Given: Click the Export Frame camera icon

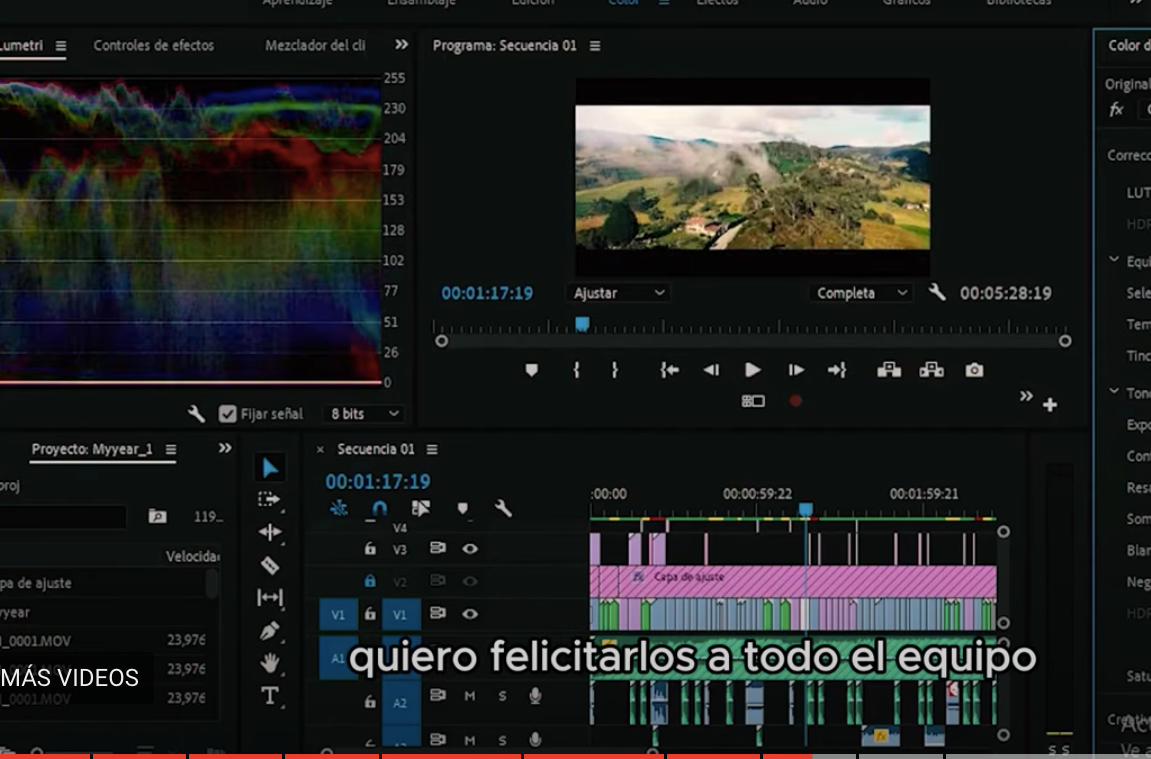Looking at the screenshot, I should [974, 370].
